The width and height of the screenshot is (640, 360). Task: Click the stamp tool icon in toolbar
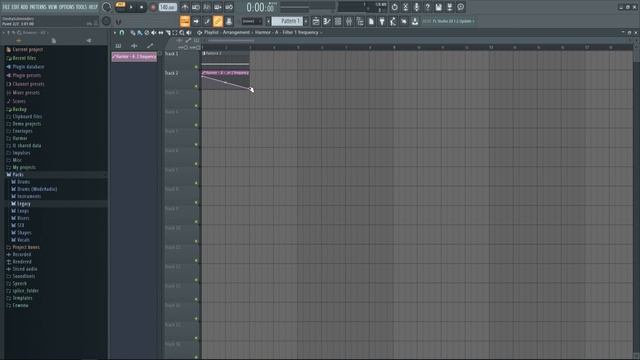coord(229,21)
